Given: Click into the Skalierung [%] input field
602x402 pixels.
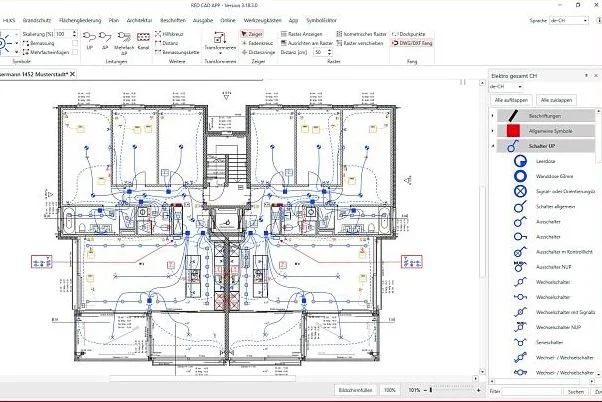Looking at the screenshot, I should tap(63, 34).
